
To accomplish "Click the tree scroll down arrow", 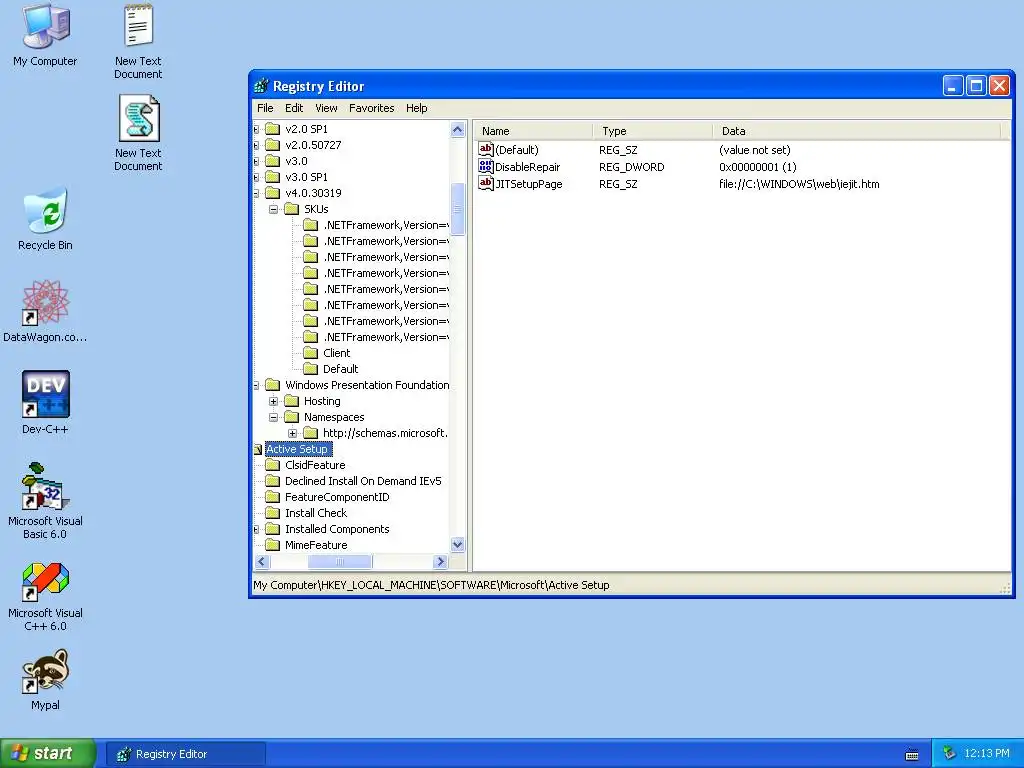I will coord(458,544).
